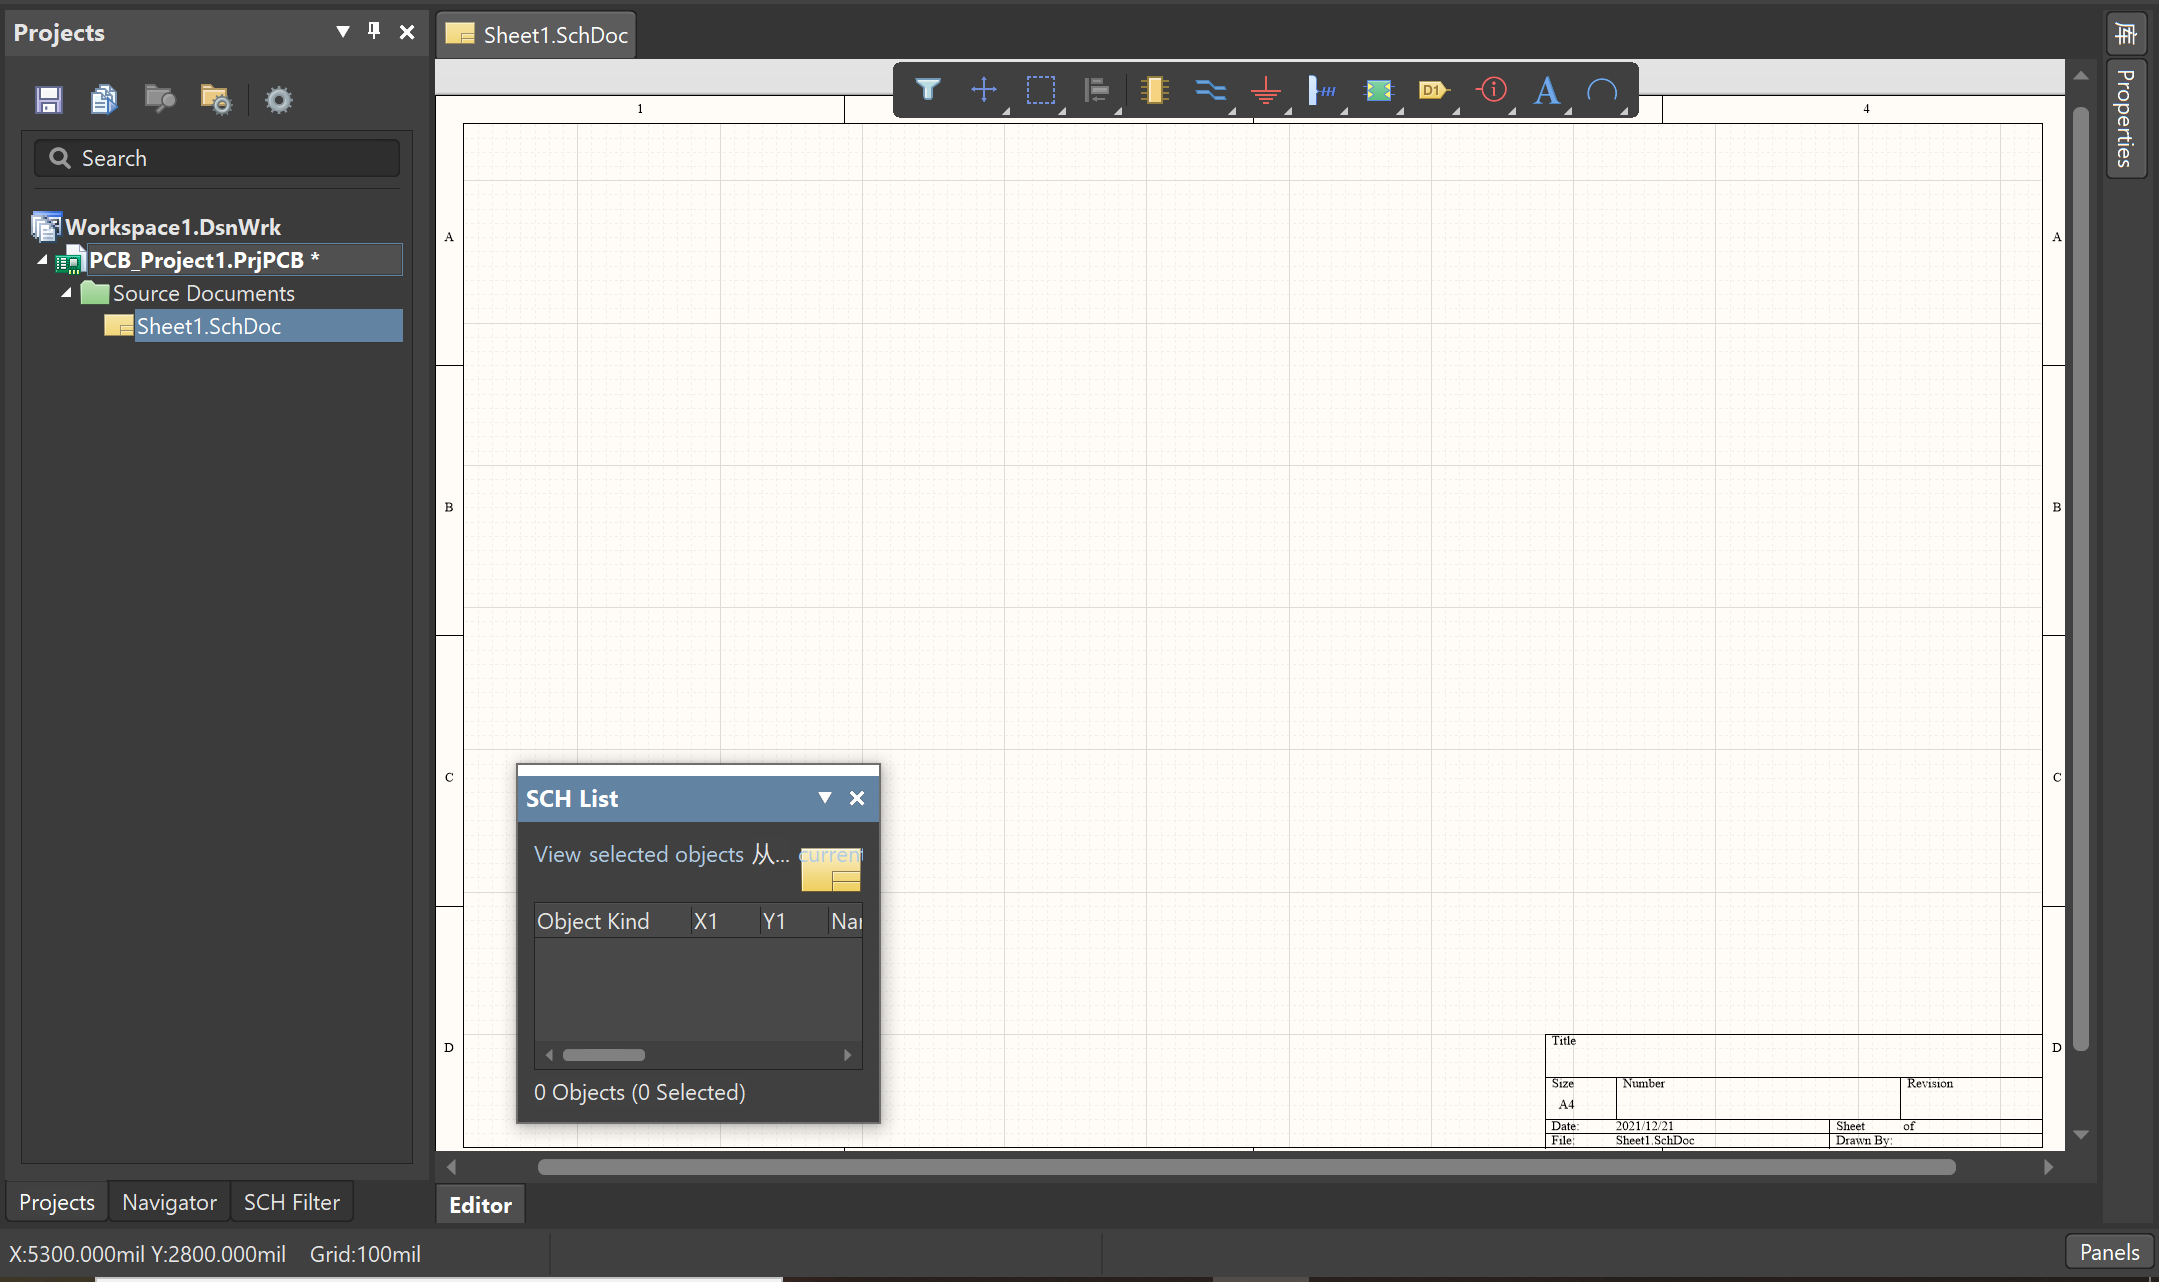Viewport: 2159px width, 1282px height.
Task: Open Projects panel settings gear
Action: [278, 99]
